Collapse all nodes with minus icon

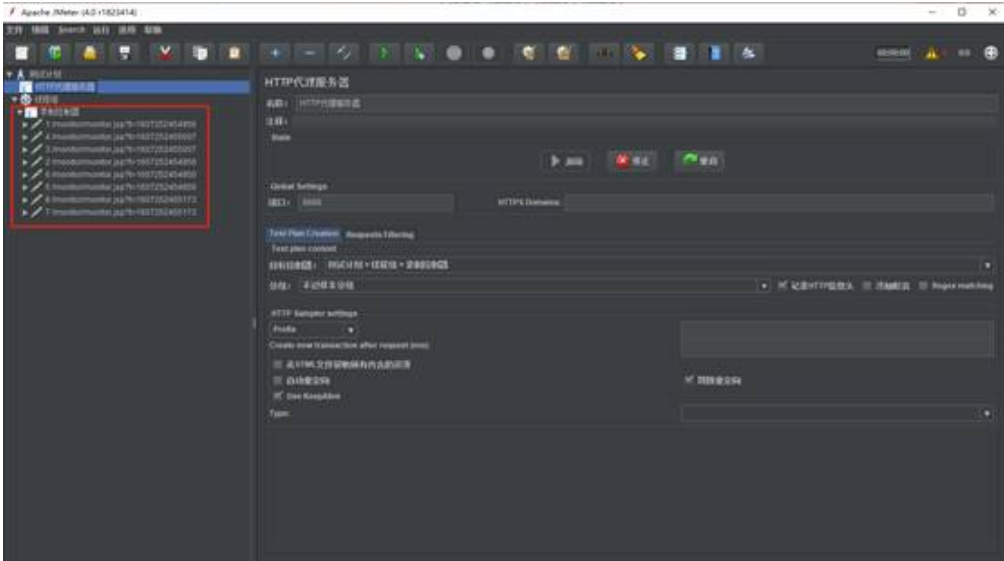click(x=310, y=53)
